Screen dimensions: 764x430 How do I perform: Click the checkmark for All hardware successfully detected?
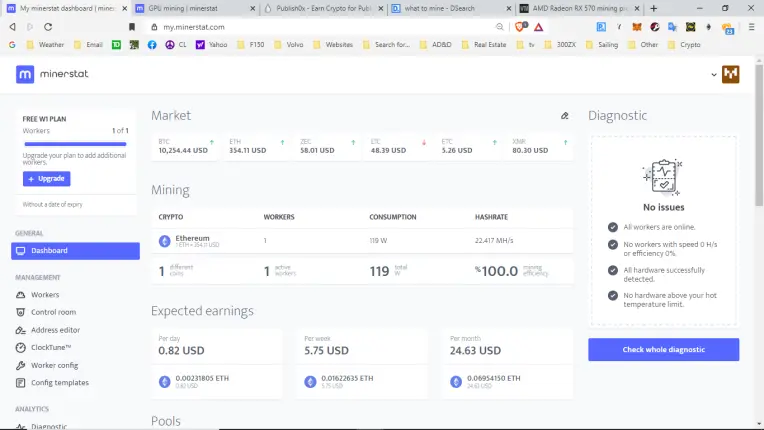tap(613, 270)
